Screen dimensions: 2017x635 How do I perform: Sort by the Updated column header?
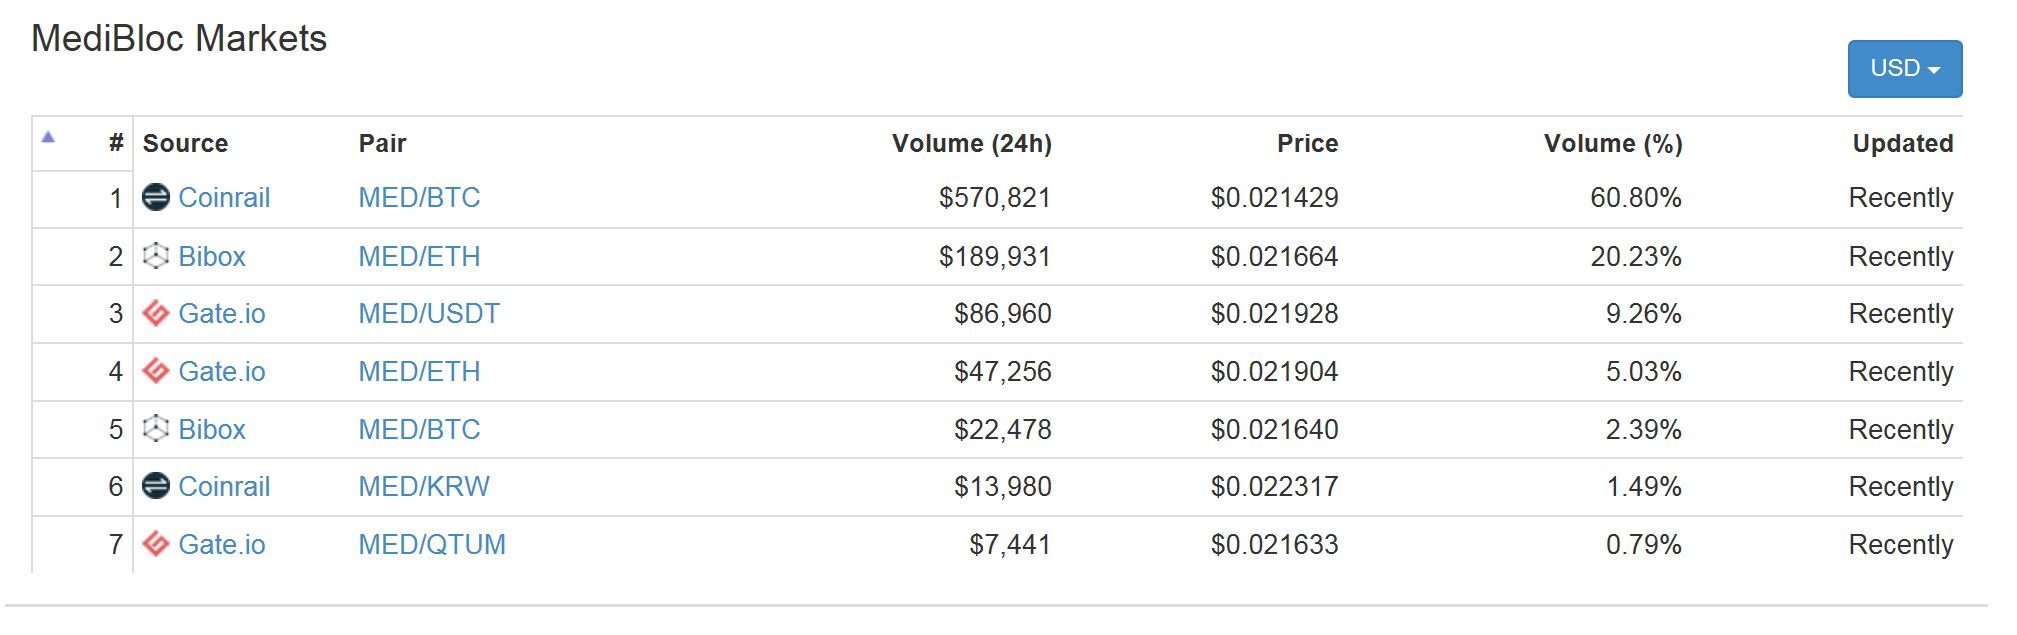[x=1902, y=144]
